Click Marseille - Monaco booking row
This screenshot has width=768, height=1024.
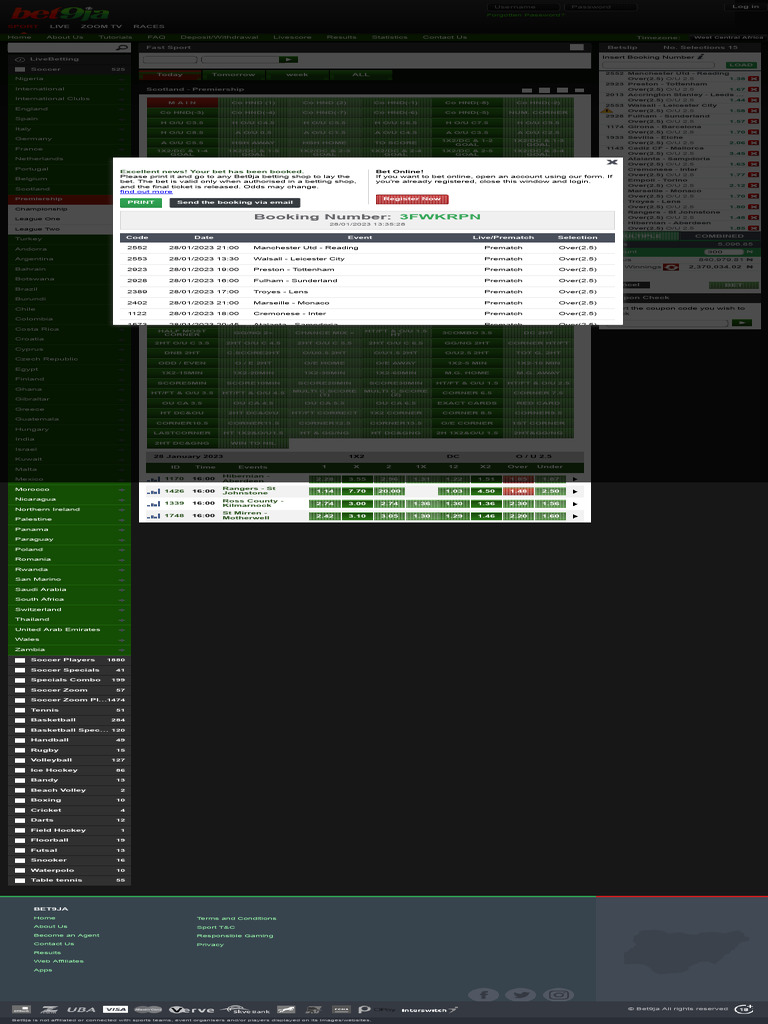point(367,303)
